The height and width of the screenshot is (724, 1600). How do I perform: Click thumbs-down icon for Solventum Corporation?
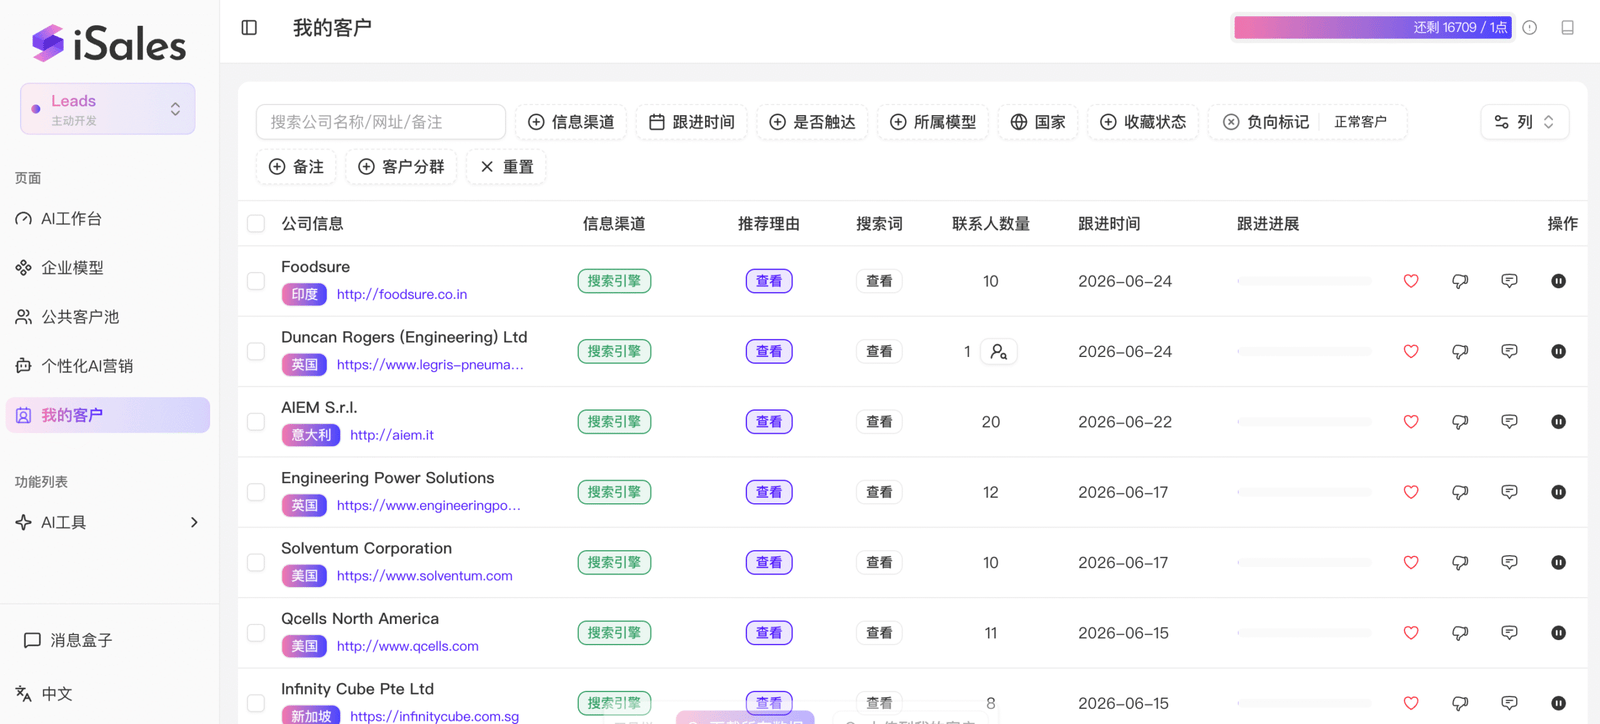(x=1460, y=562)
